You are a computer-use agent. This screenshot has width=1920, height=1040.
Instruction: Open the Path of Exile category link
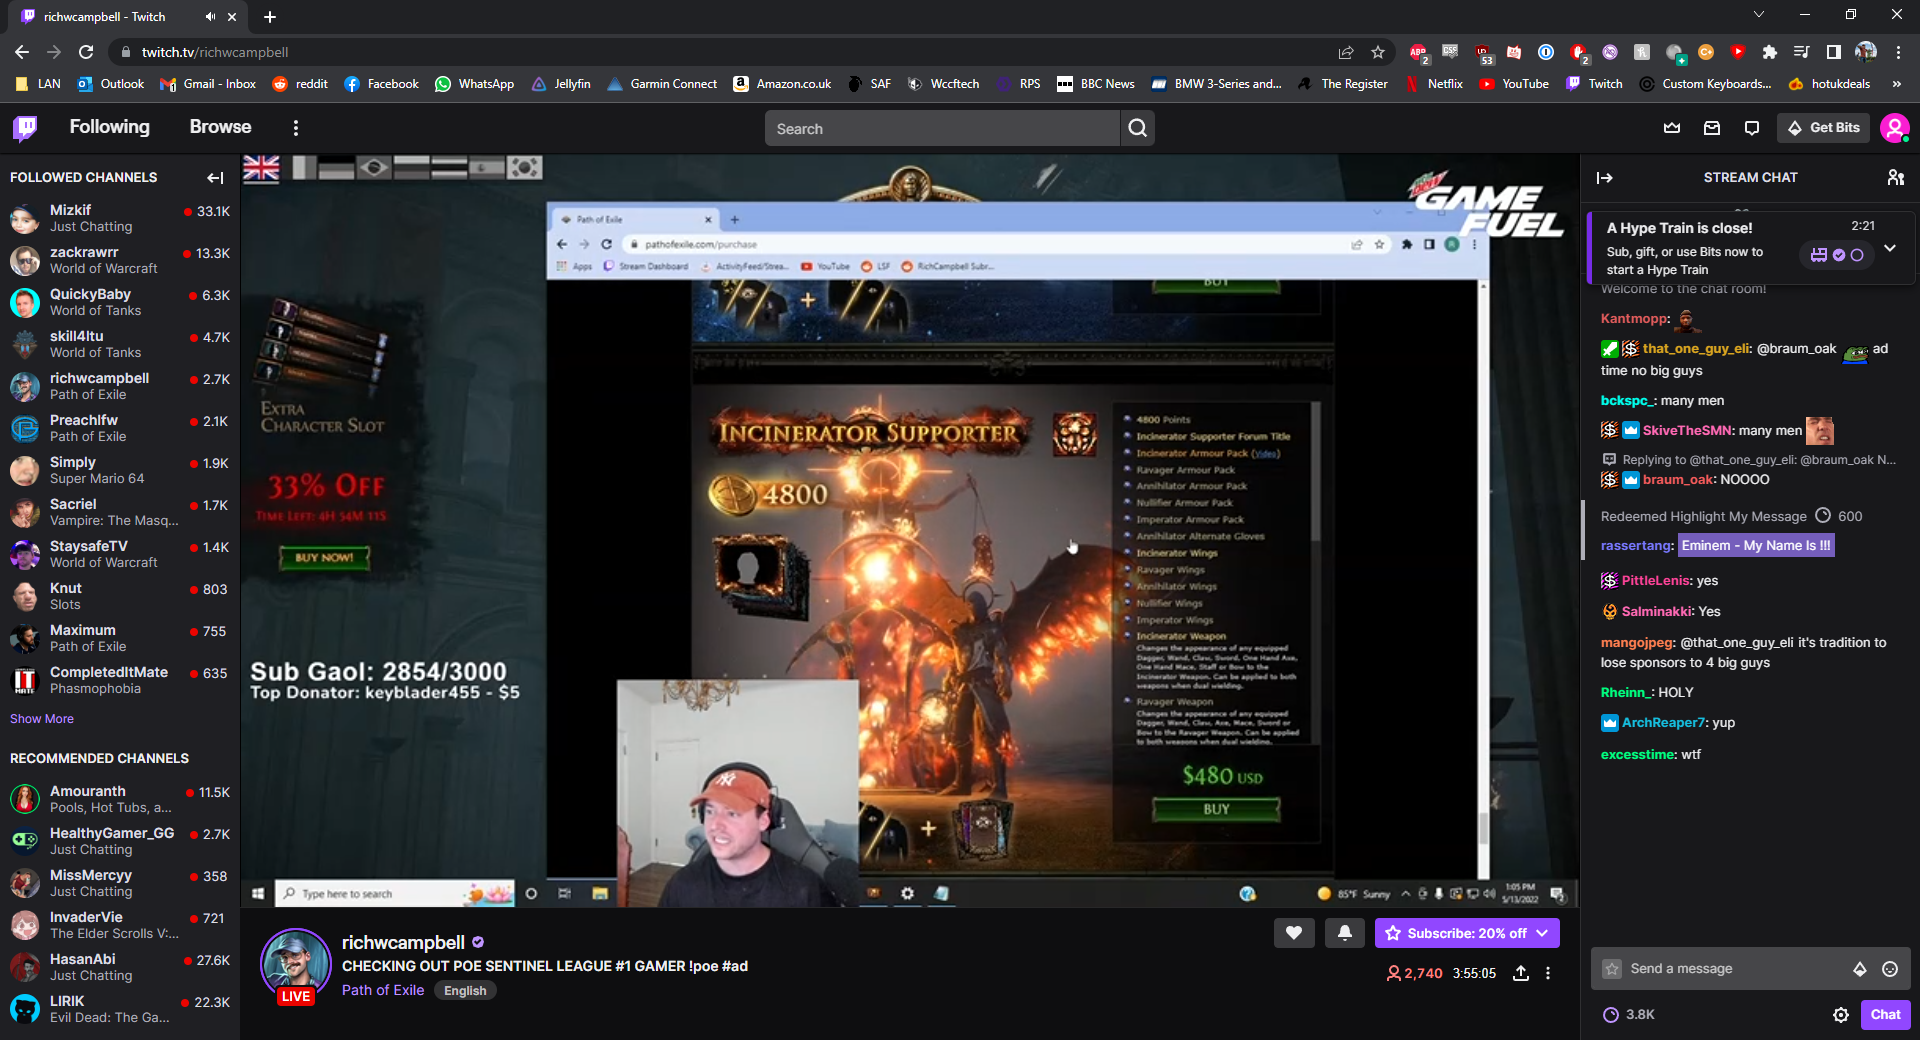point(383,990)
